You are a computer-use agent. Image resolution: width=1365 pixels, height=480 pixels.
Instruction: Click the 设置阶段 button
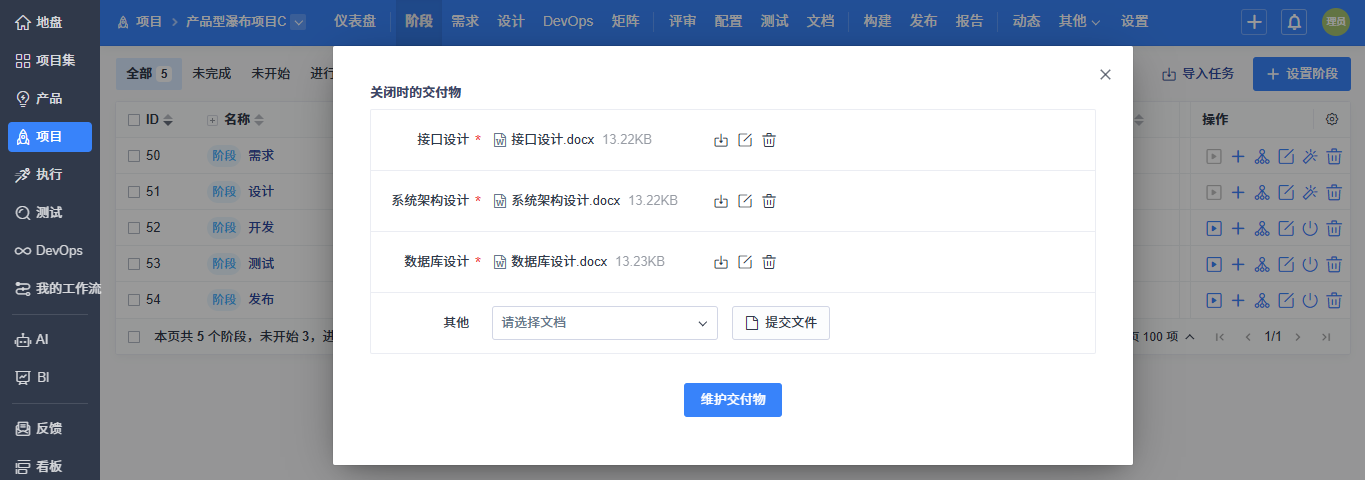click(x=1302, y=74)
